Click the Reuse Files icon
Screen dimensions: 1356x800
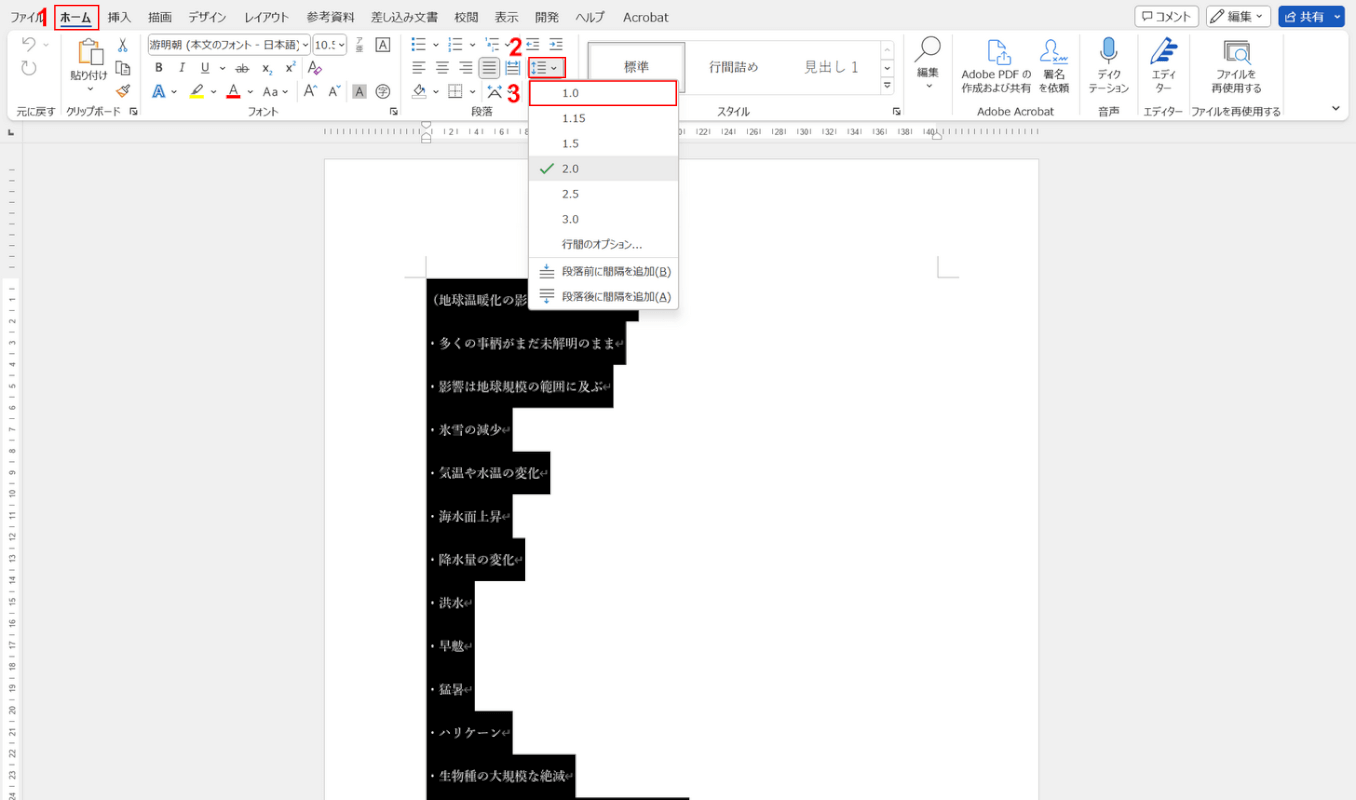(1237, 52)
